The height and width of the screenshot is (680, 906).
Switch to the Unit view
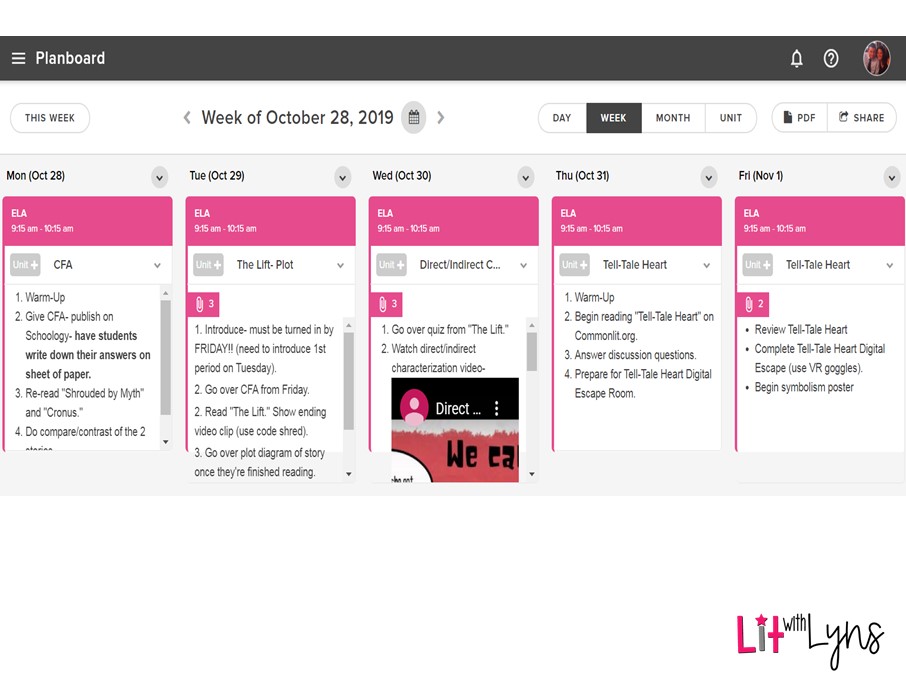pyautogui.click(x=731, y=118)
